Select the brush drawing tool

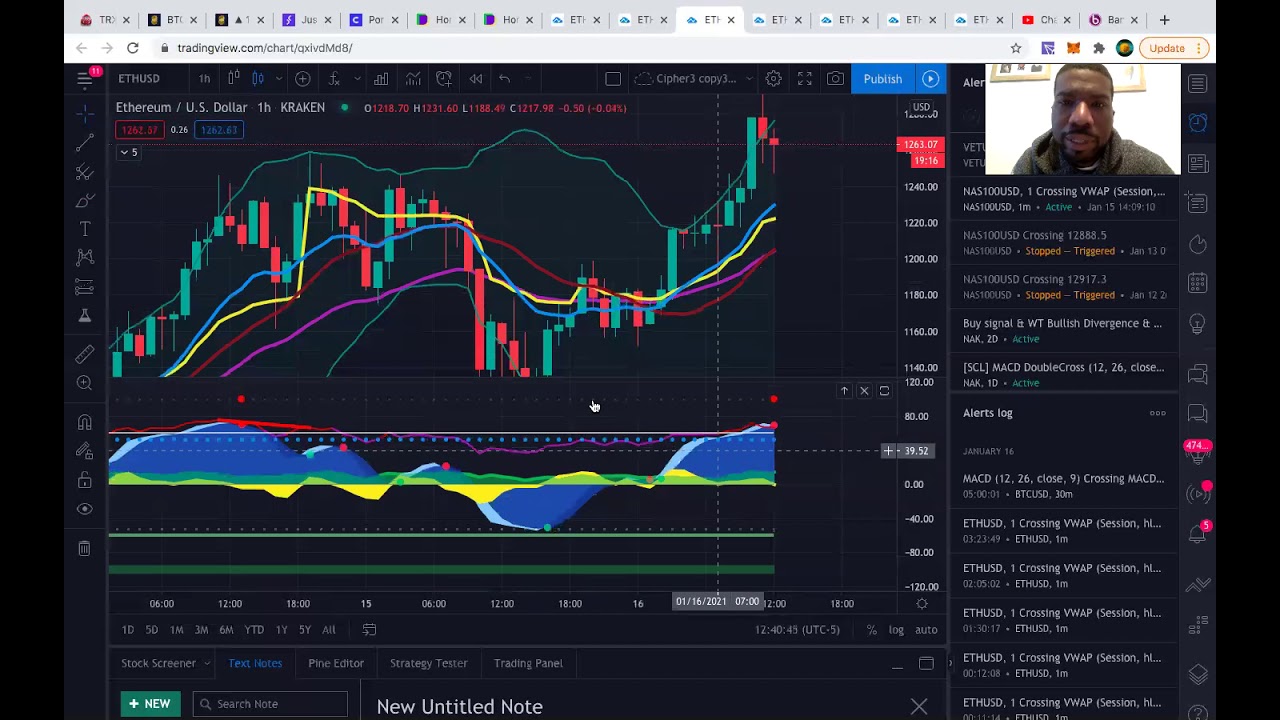pos(85,201)
